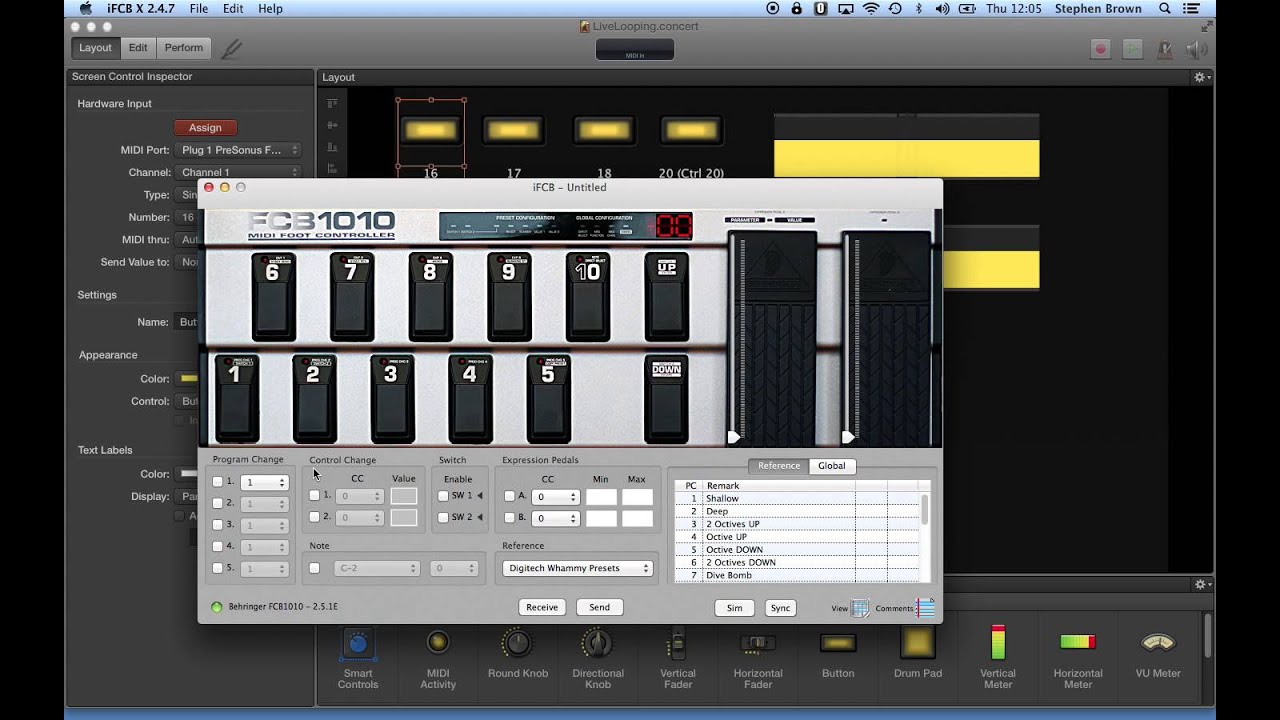Click the Sim button
Viewport: 1280px width, 720px height.
[735, 608]
